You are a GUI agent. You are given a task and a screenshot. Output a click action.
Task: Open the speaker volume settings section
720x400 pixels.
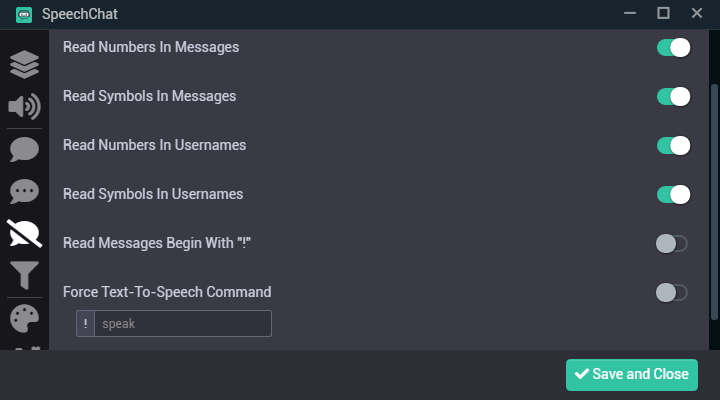pos(24,107)
